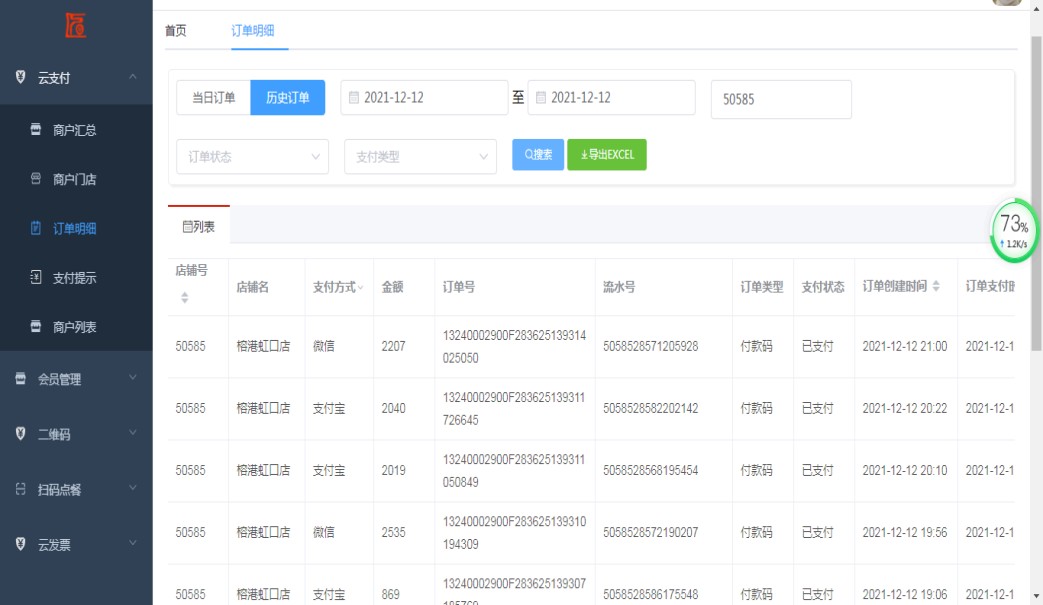Open the 订单状态 dropdown
The image size is (1043, 605).
coord(252,157)
